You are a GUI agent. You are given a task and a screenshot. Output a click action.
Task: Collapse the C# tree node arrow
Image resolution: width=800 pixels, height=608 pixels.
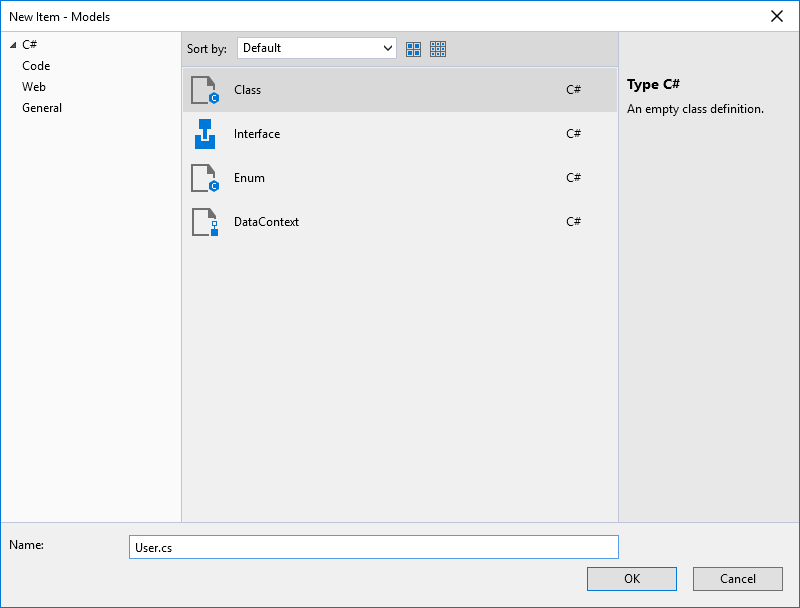(13, 45)
